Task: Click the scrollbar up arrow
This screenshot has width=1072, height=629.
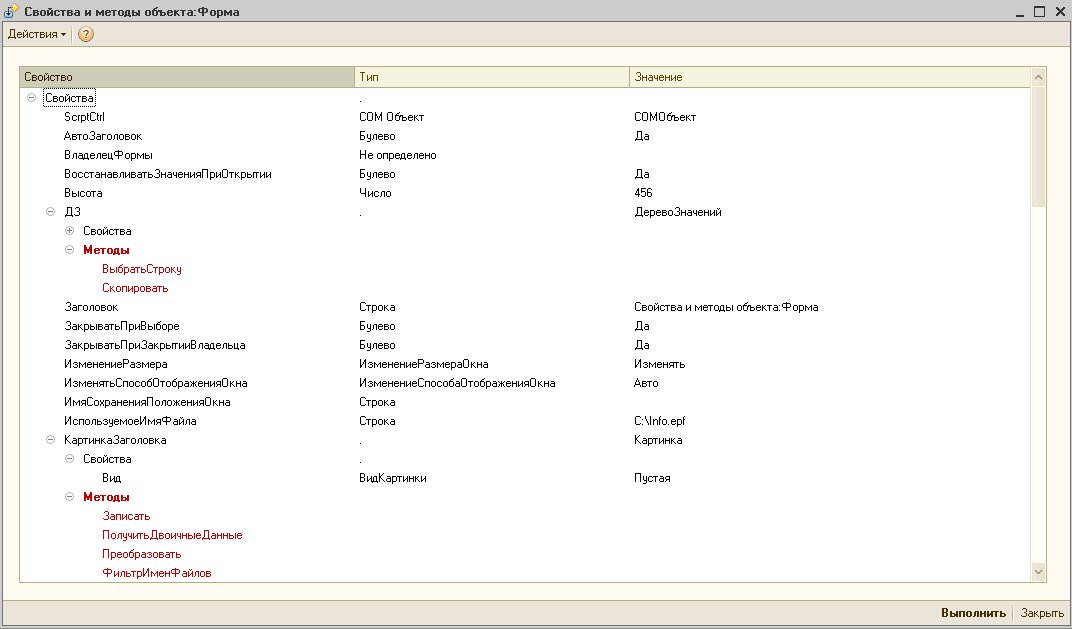Action: [x=1038, y=77]
